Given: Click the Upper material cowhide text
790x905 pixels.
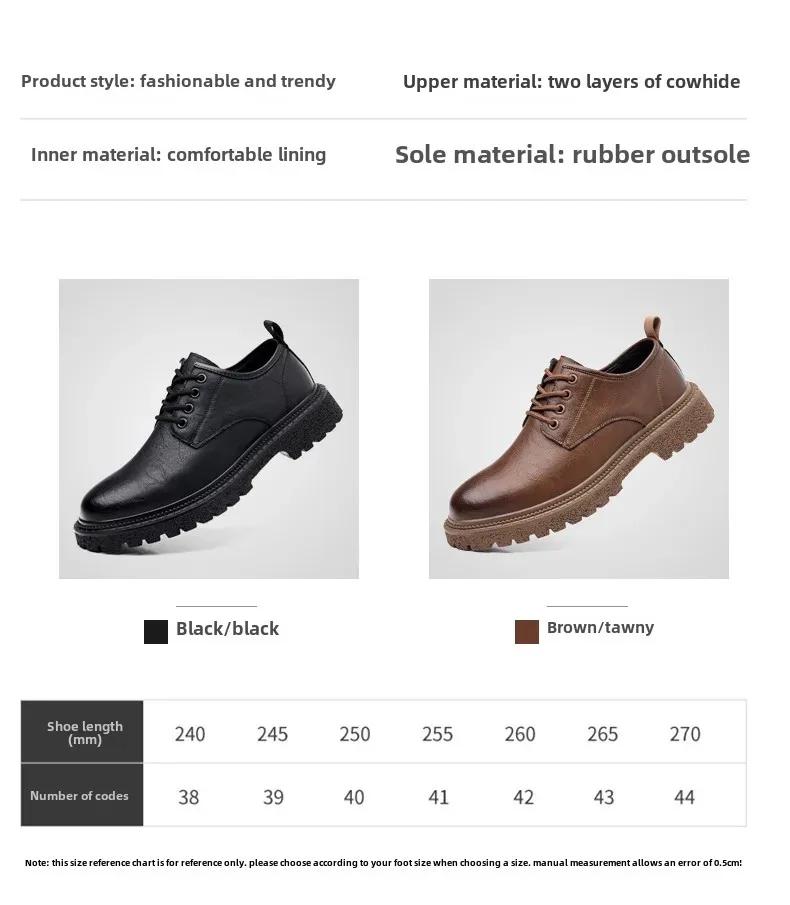Looking at the screenshot, I should click(x=571, y=81).
